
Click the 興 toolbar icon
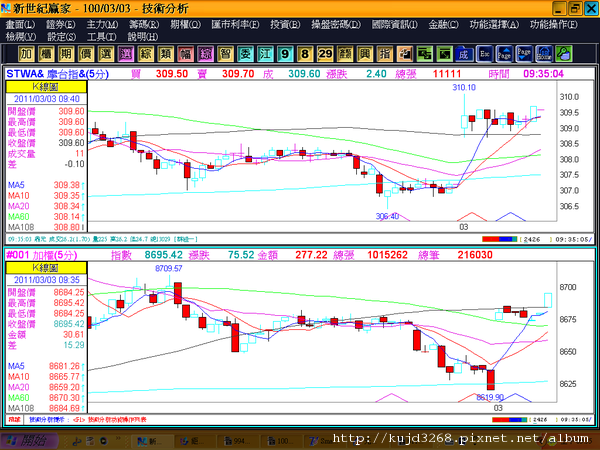pos(365,54)
